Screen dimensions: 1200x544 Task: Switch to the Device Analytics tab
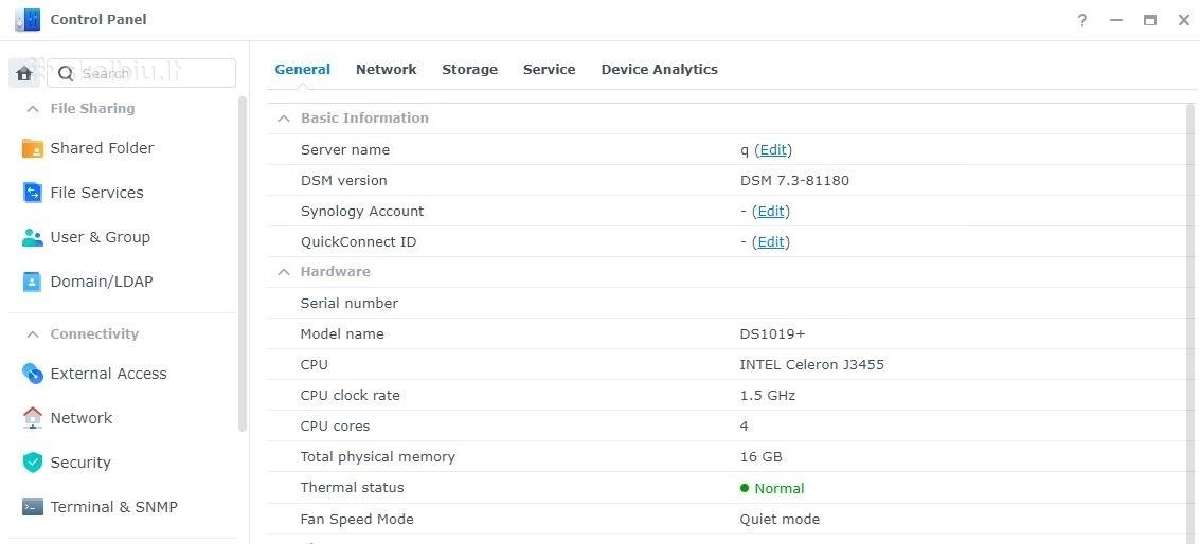[659, 69]
